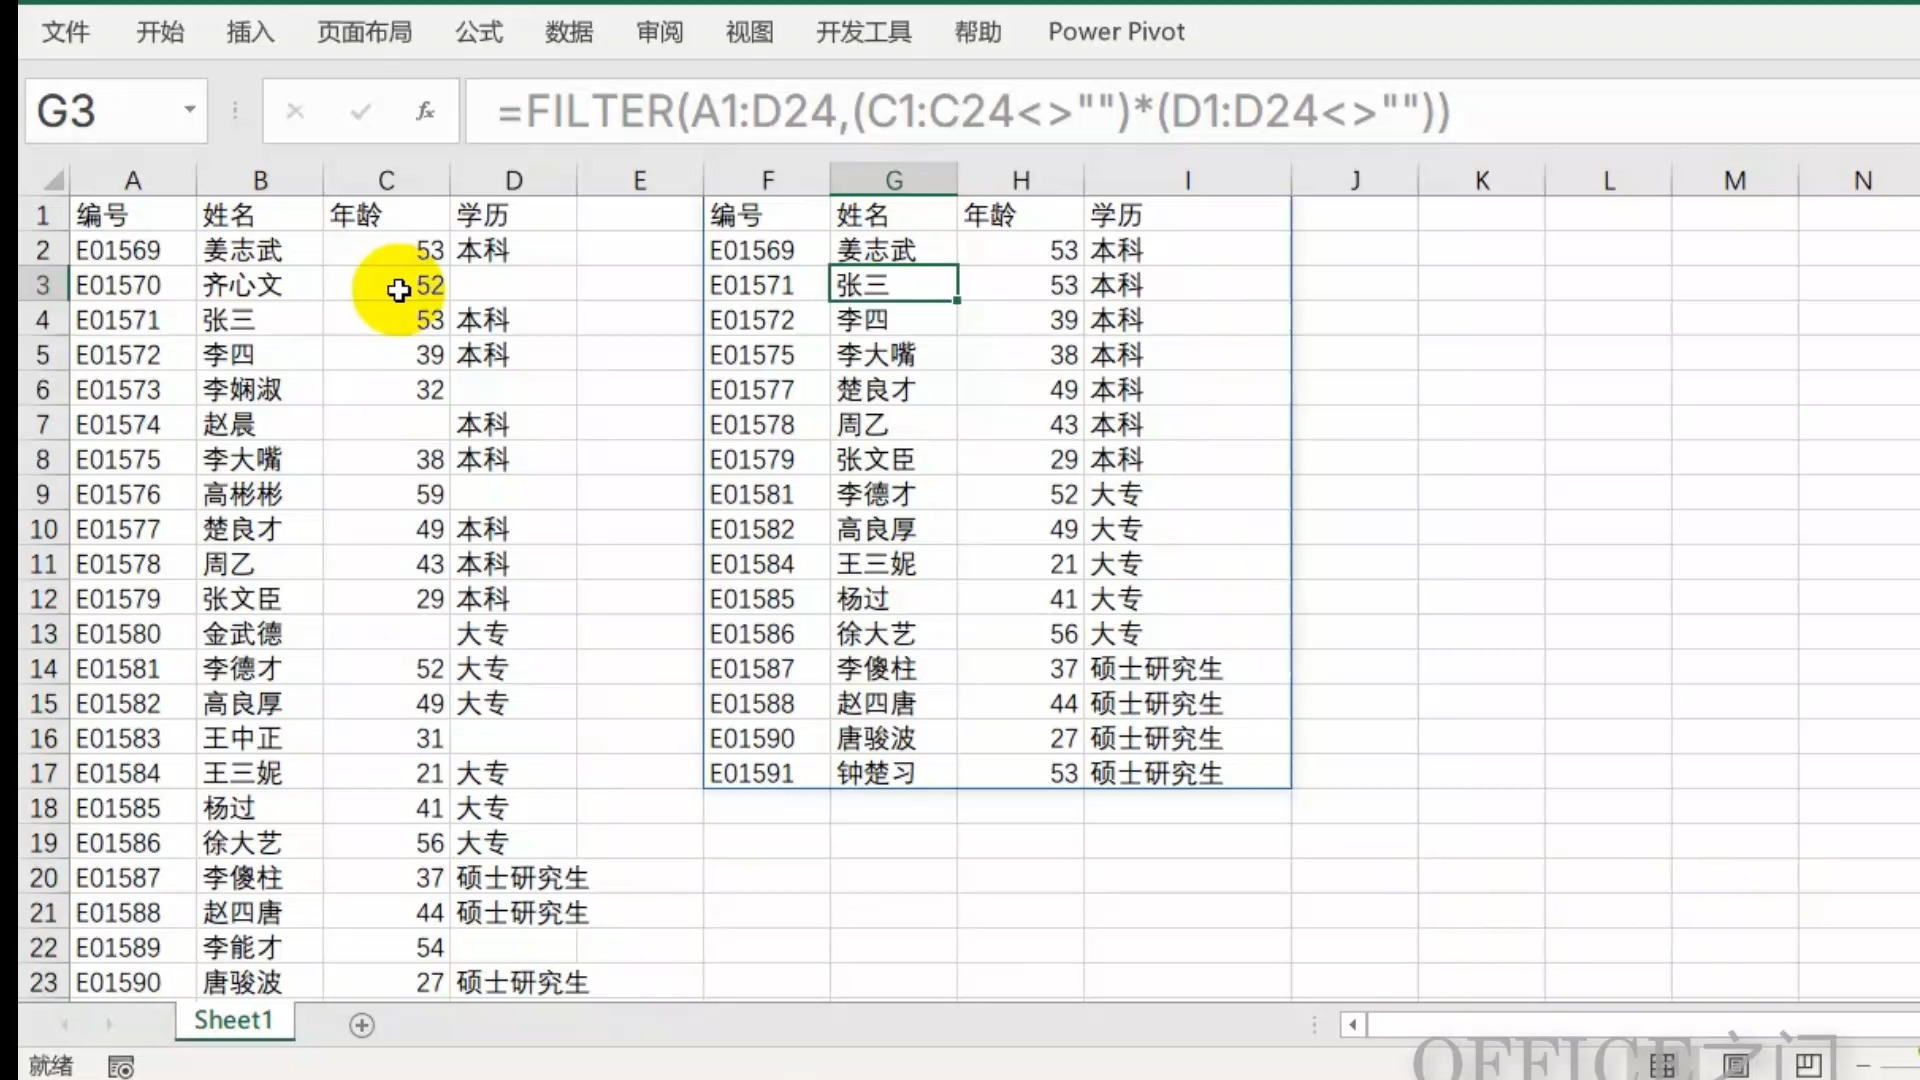Open the 公式 ribbon tab

[x=479, y=32]
